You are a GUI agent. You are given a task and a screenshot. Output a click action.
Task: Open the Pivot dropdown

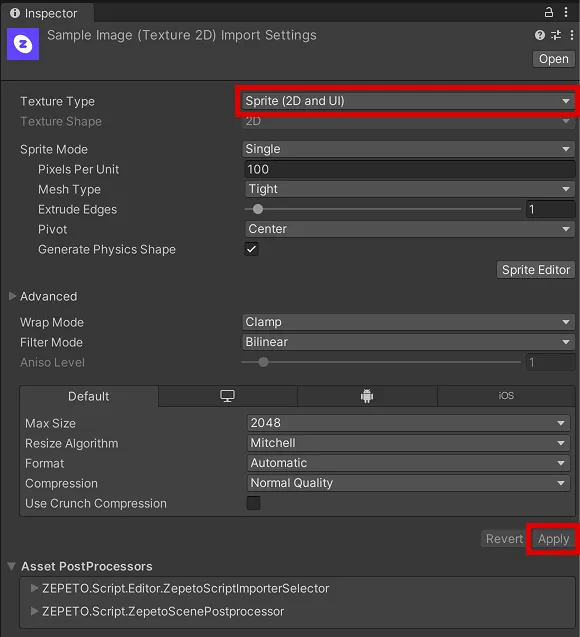(409, 229)
